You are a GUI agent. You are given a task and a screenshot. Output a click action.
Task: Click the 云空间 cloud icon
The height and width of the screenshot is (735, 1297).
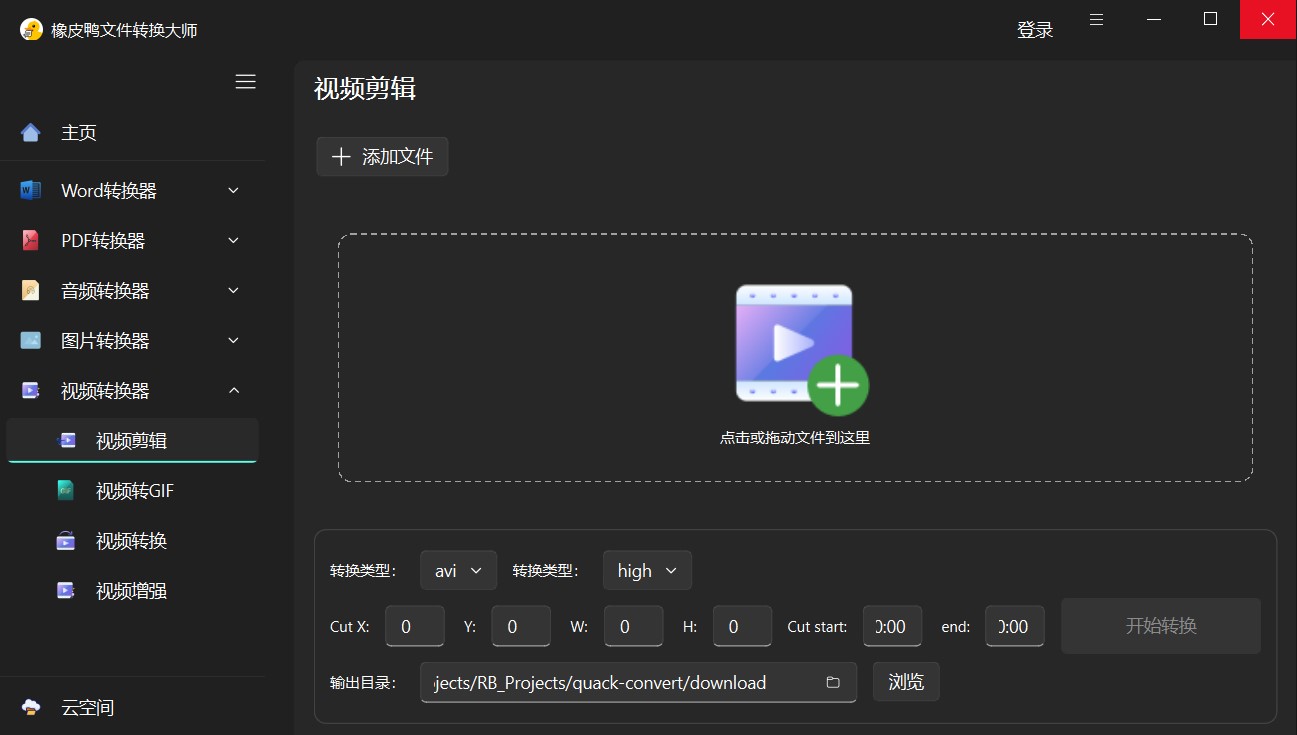(31, 707)
